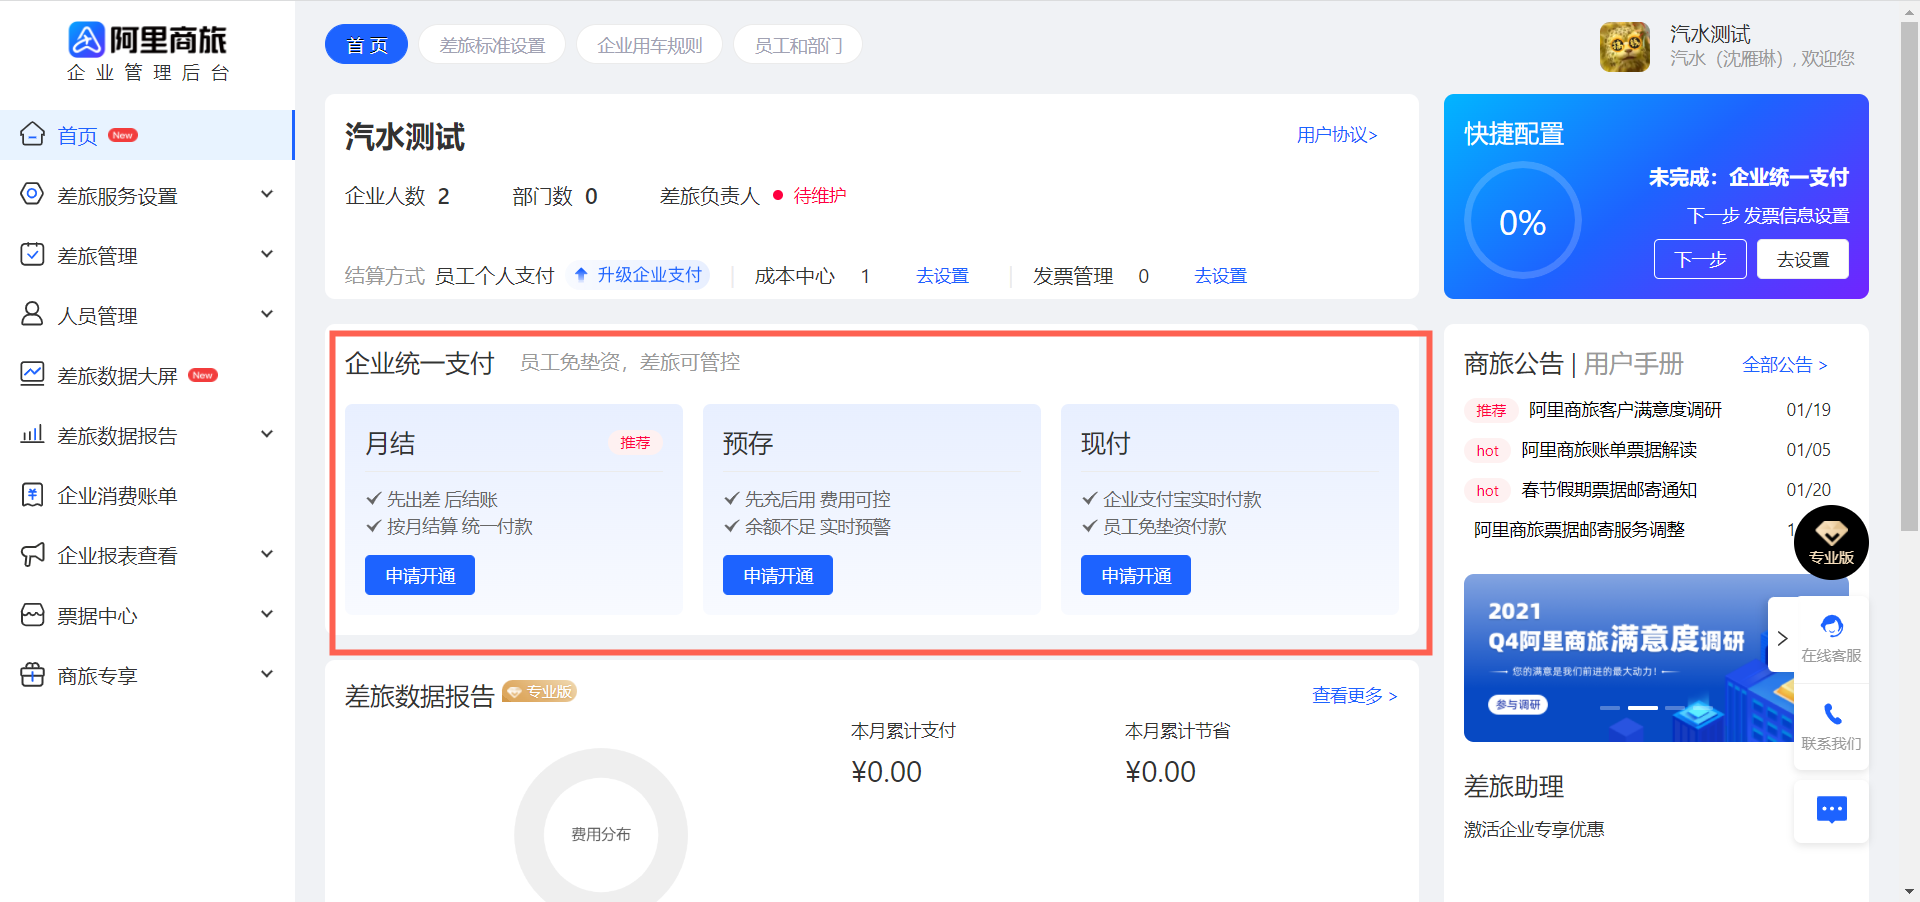Image resolution: width=1920 pixels, height=902 pixels.
Task: Click the 差旅数据大屏 chart icon
Action: tap(32, 374)
